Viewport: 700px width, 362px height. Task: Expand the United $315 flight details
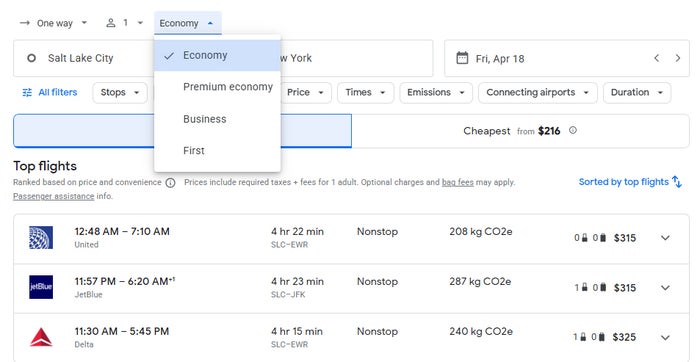[665, 238]
